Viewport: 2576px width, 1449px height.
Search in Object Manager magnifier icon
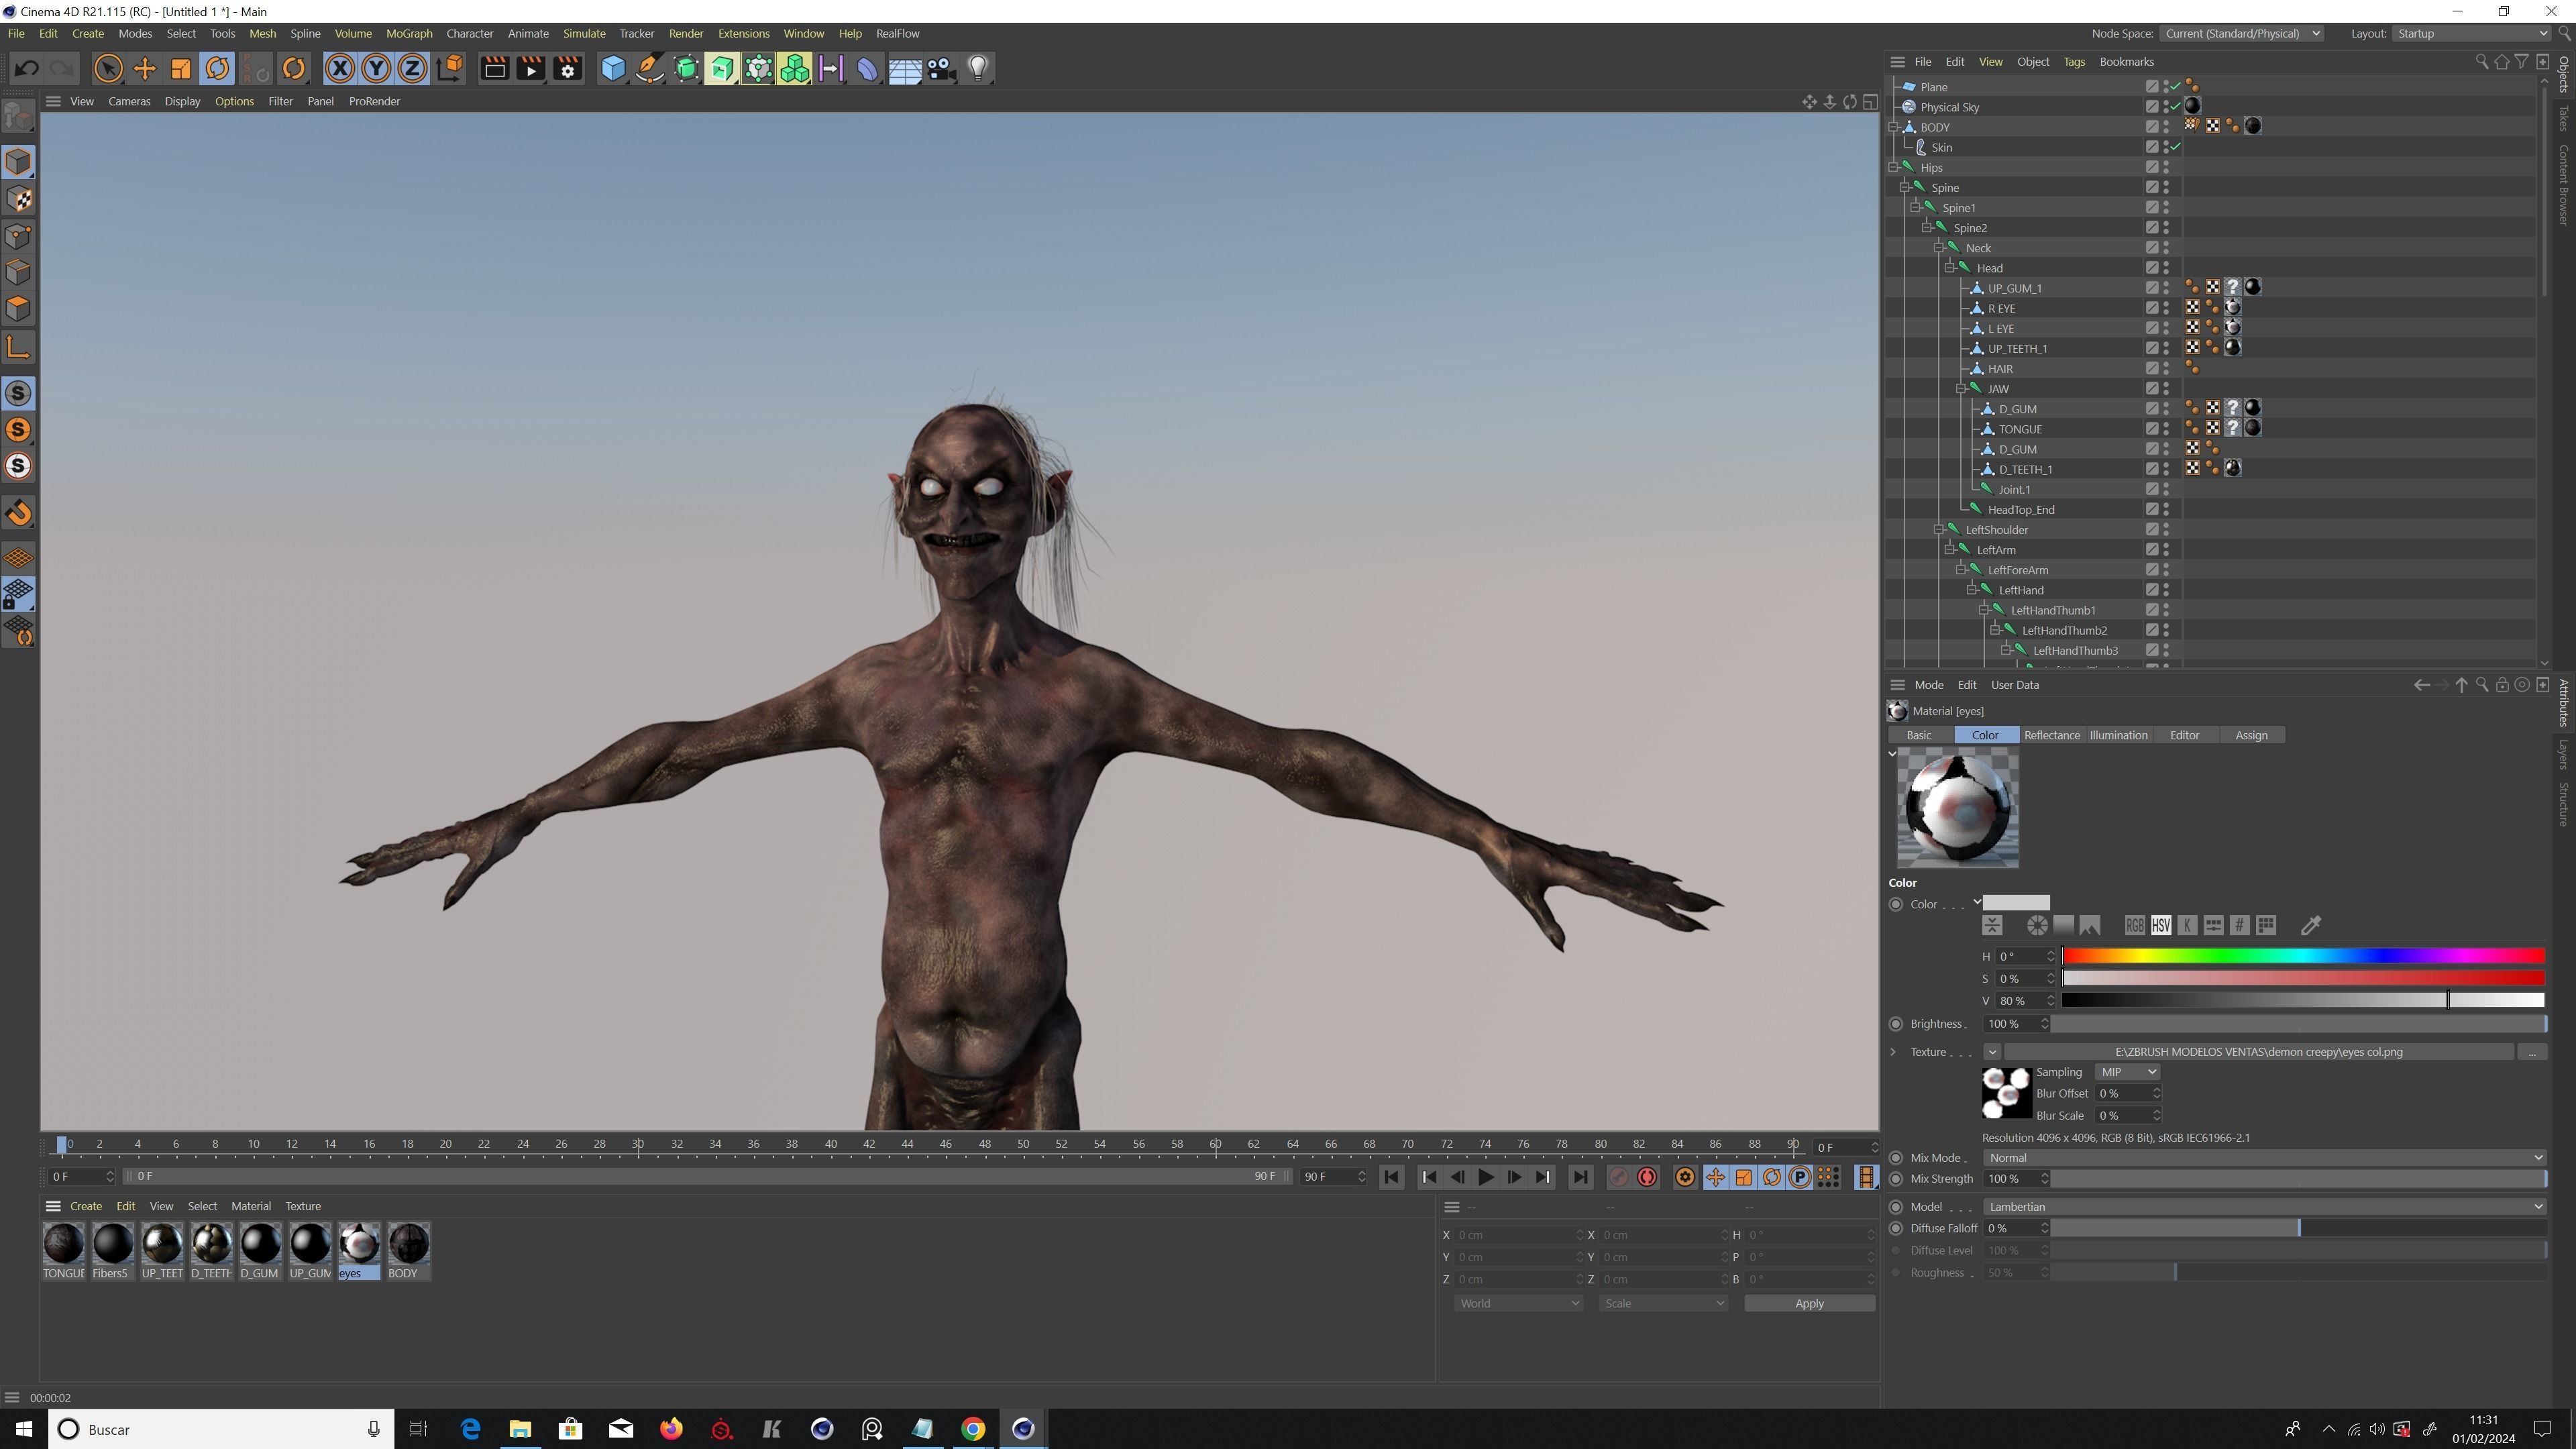2481,62
